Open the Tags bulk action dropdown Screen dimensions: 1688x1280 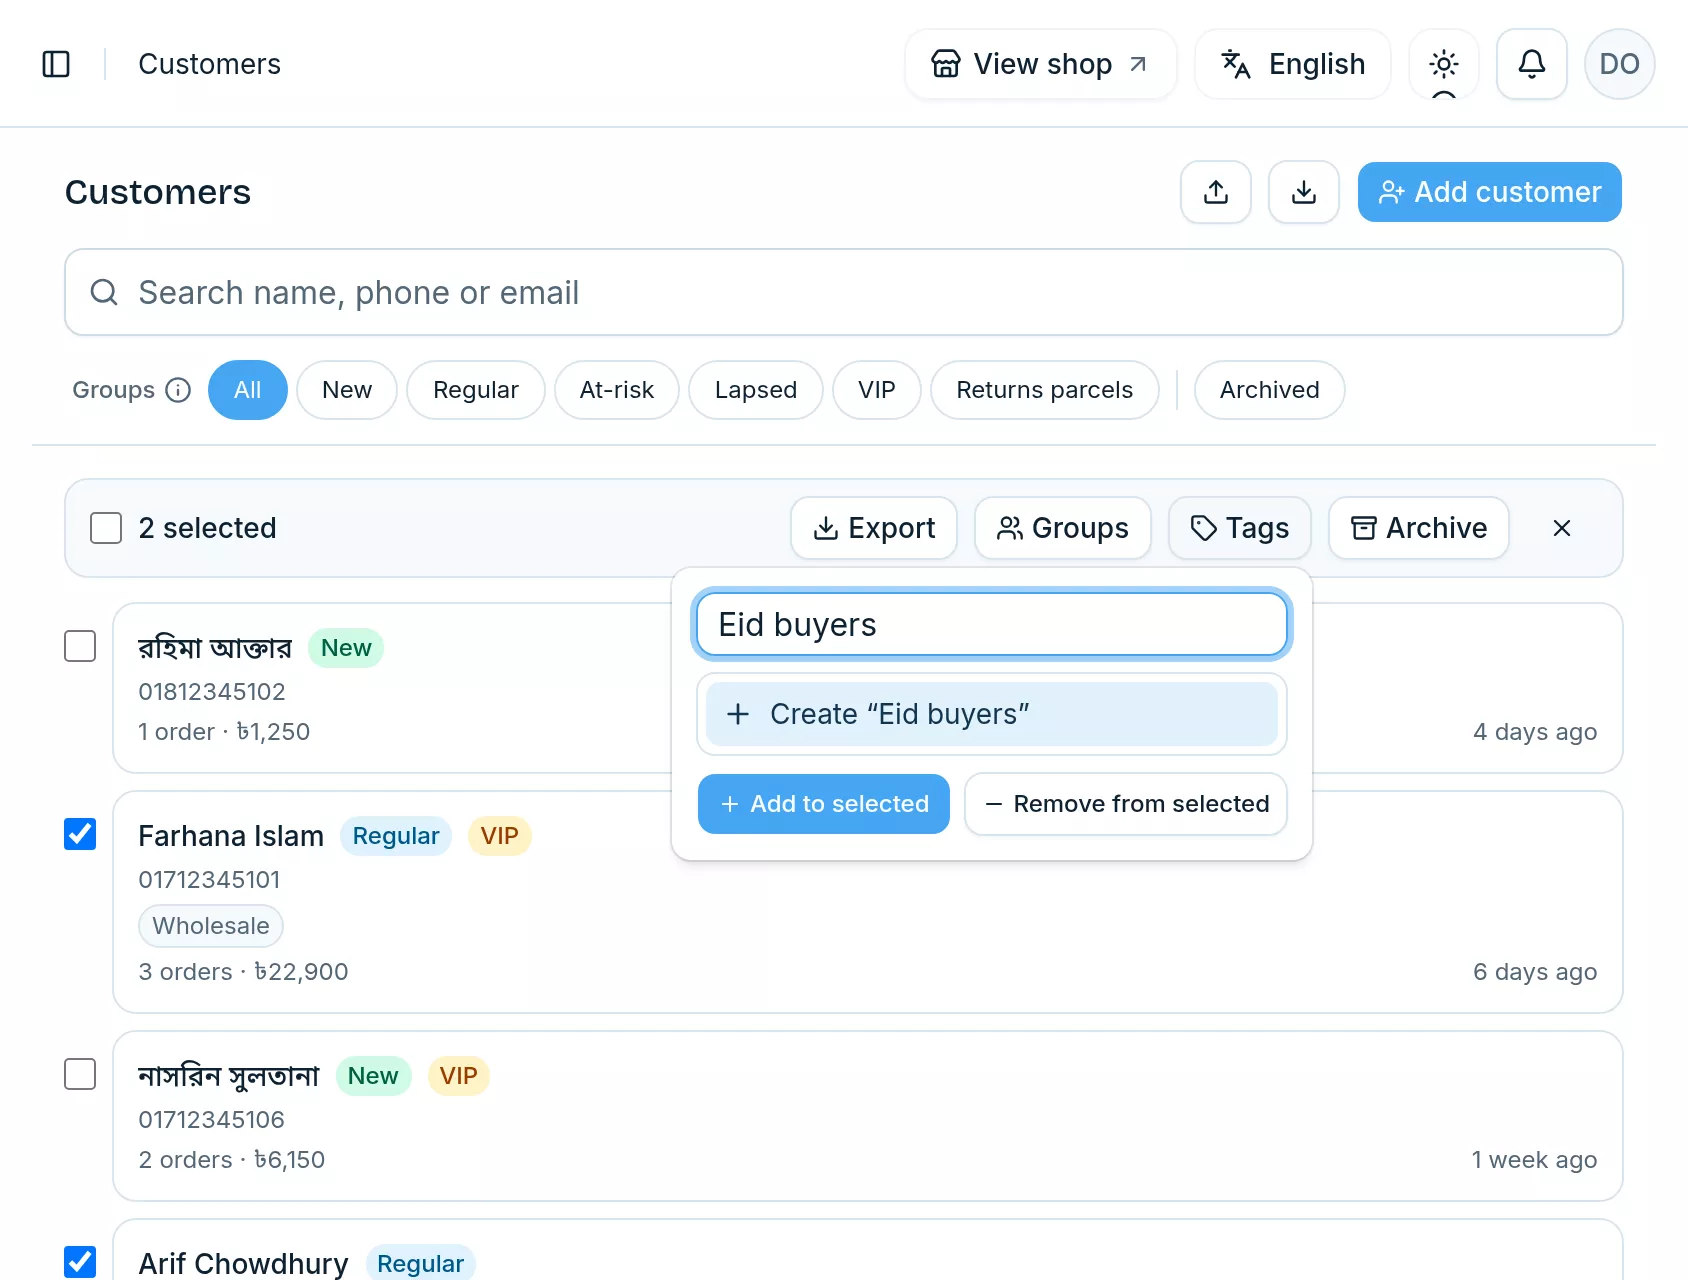point(1239,528)
